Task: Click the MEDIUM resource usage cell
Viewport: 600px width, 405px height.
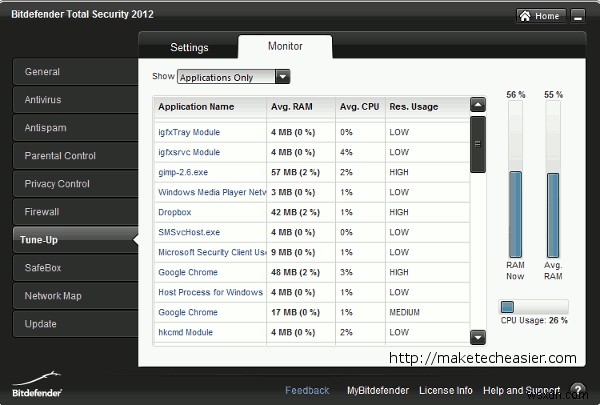Action: [x=404, y=312]
